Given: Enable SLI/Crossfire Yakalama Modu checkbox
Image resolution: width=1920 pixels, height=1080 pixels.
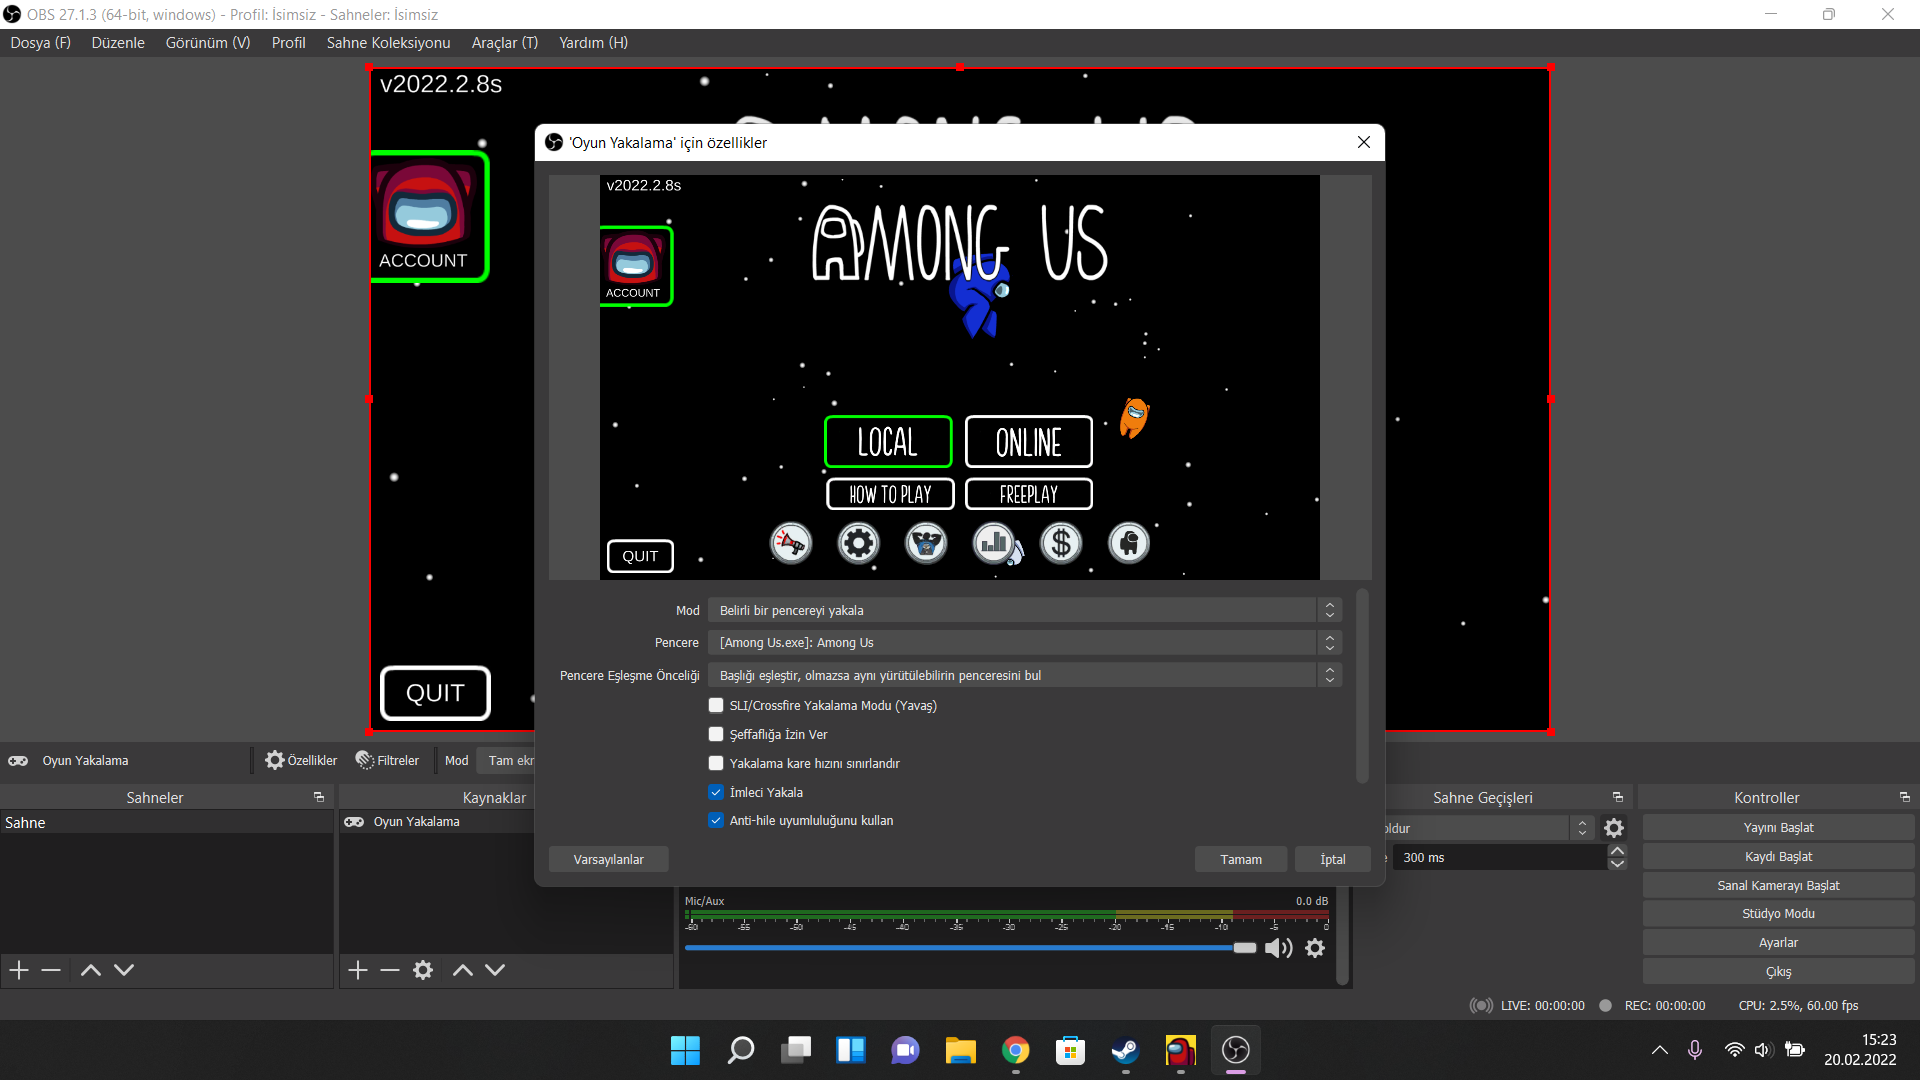Looking at the screenshot, I should tap(716, 705).
